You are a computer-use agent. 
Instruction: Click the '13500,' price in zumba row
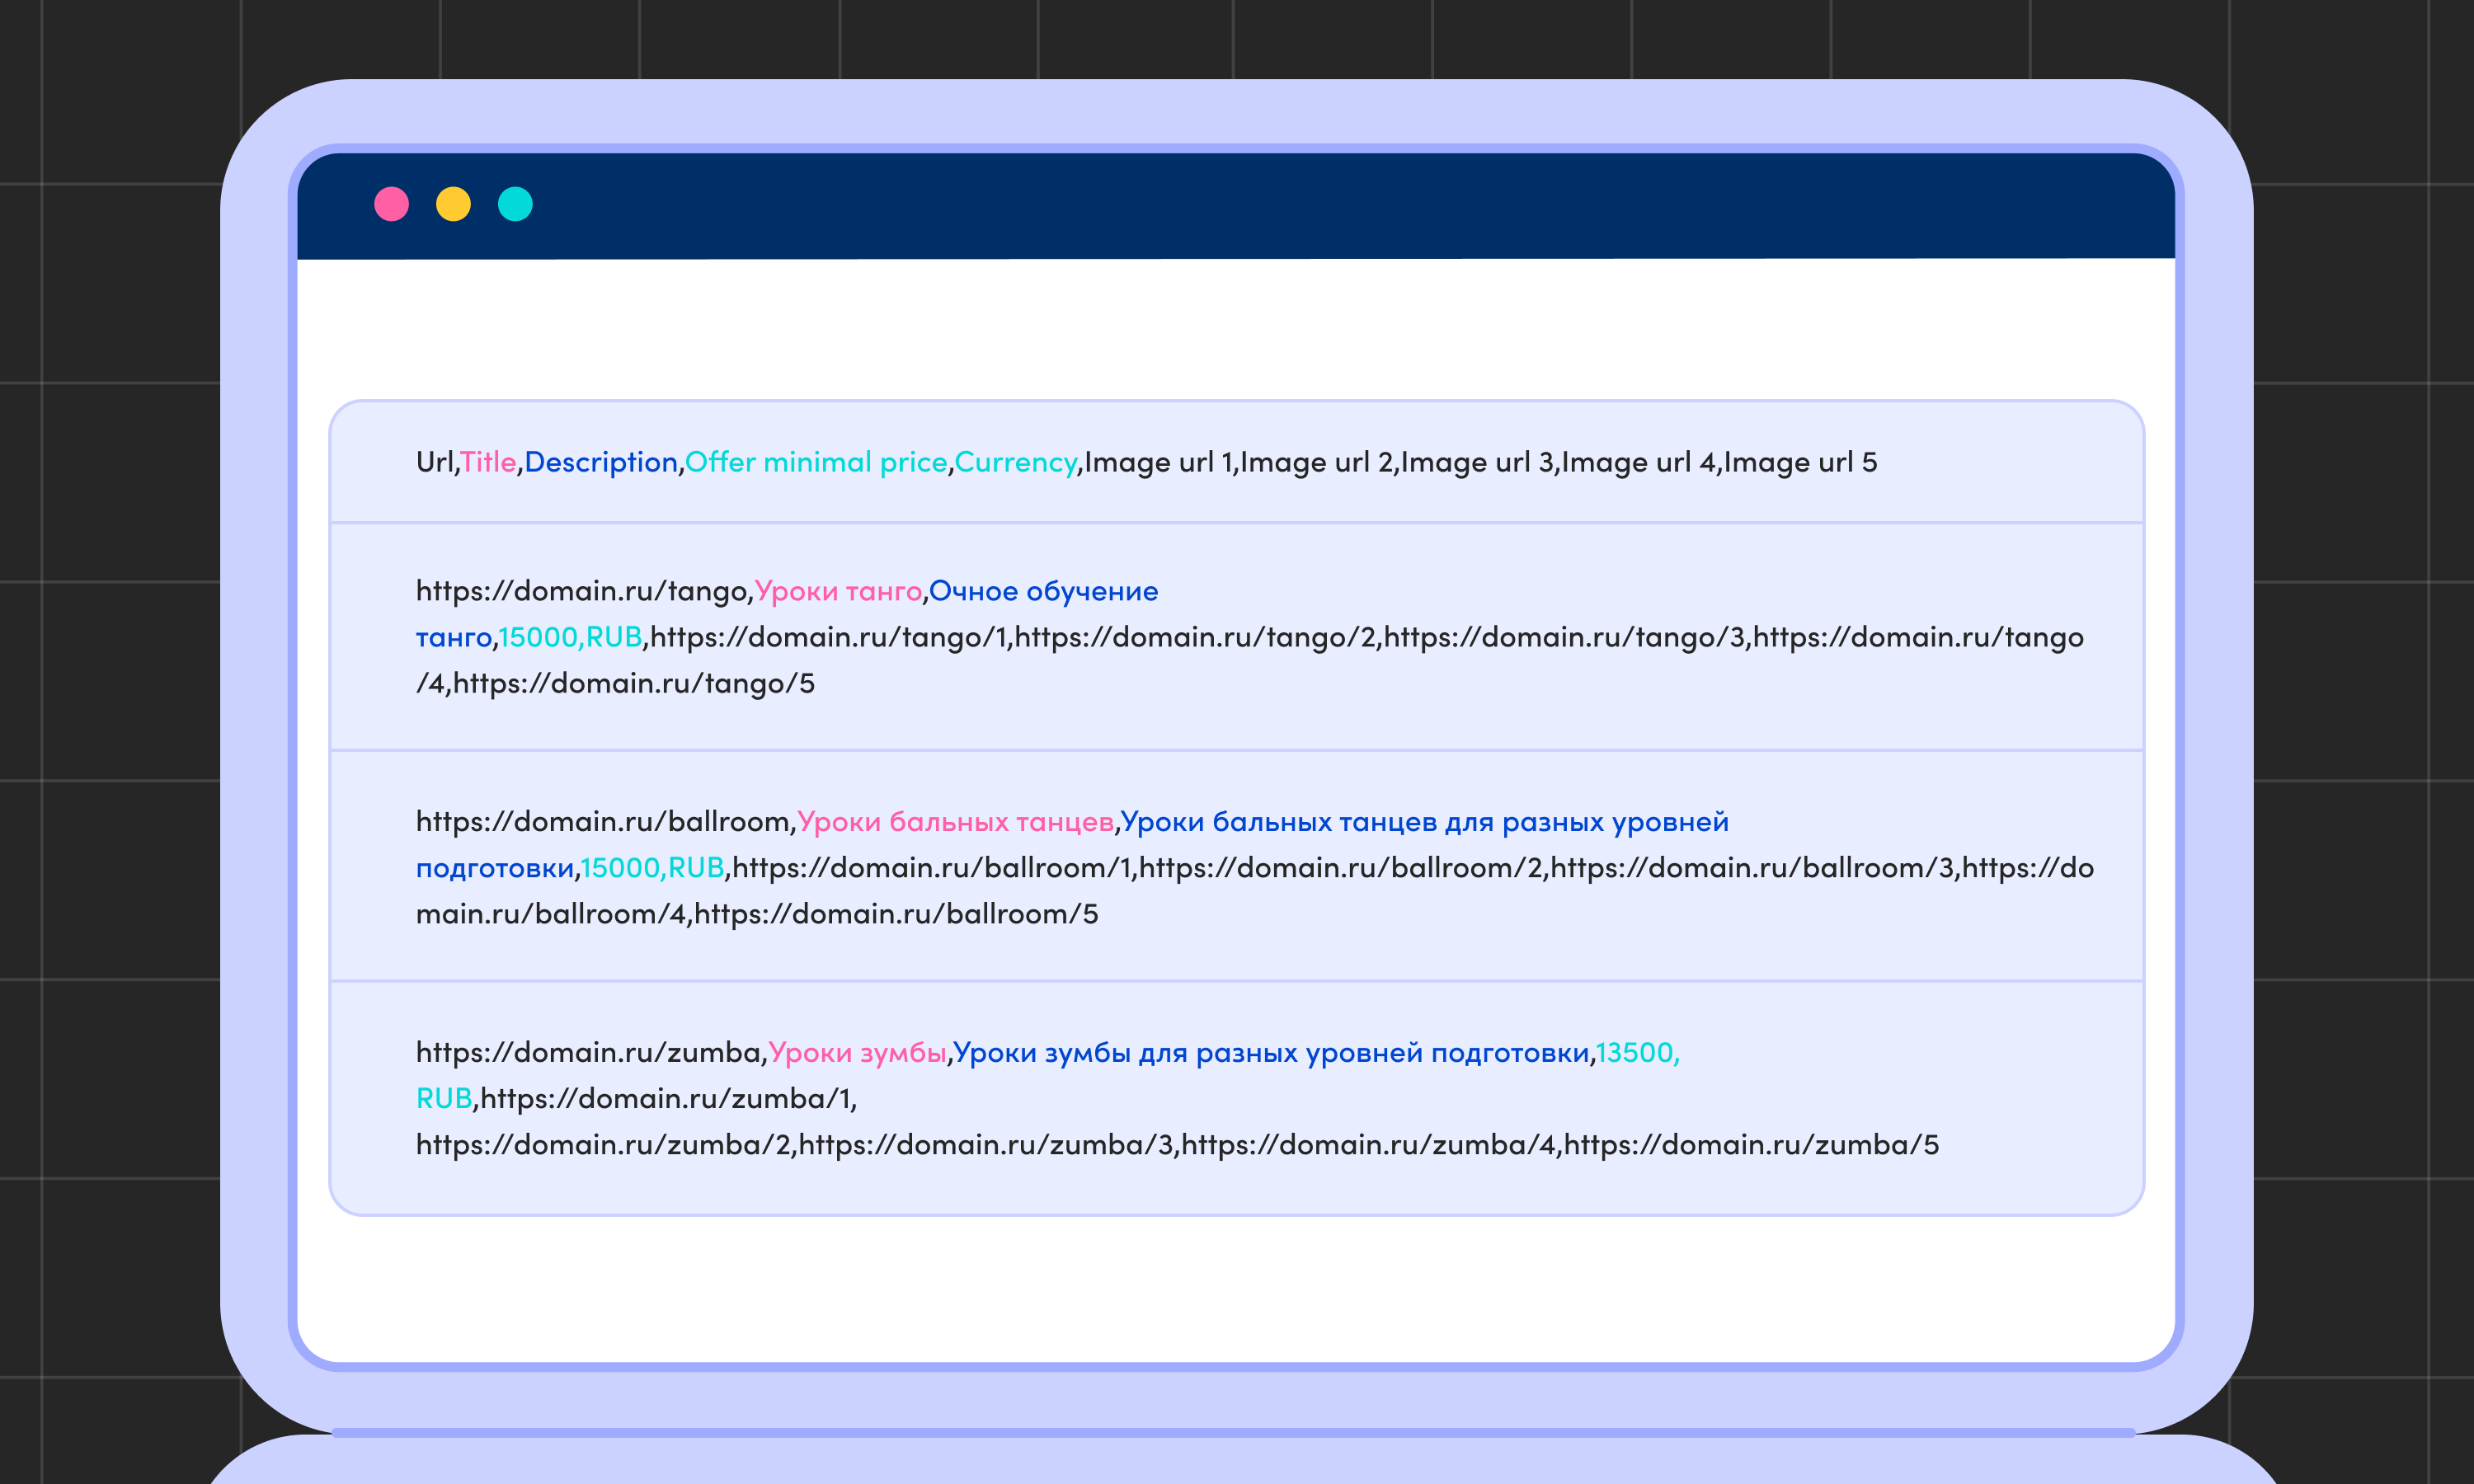point(1637,1052)
